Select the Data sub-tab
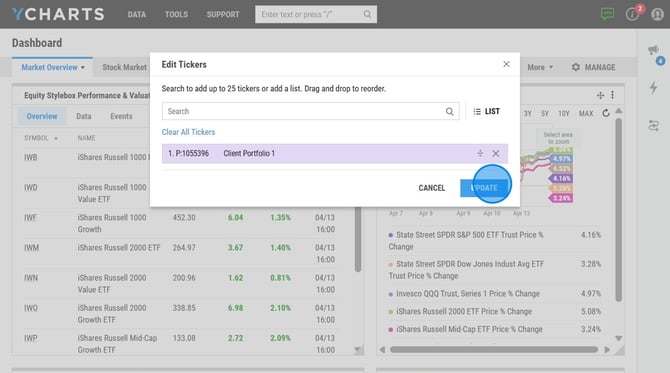This screenshot has width=670, height=373. tap(84, 116)
